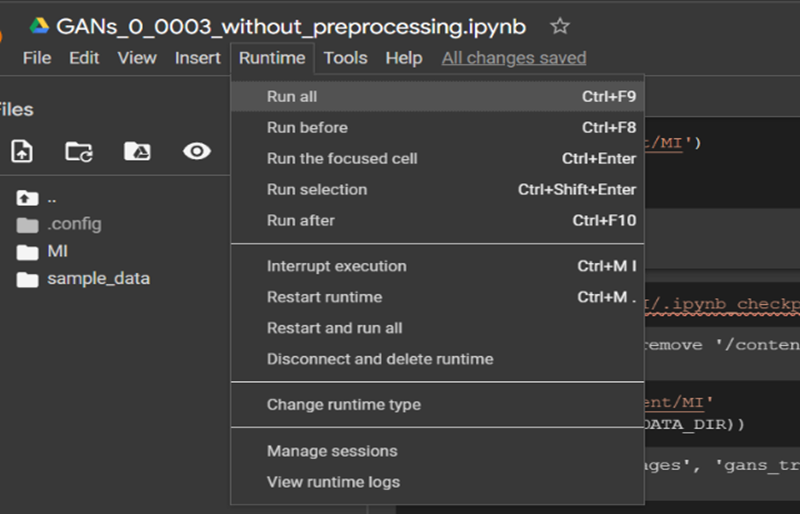Choose Restart runtime option
800x514 pixels.
point(324,297)
